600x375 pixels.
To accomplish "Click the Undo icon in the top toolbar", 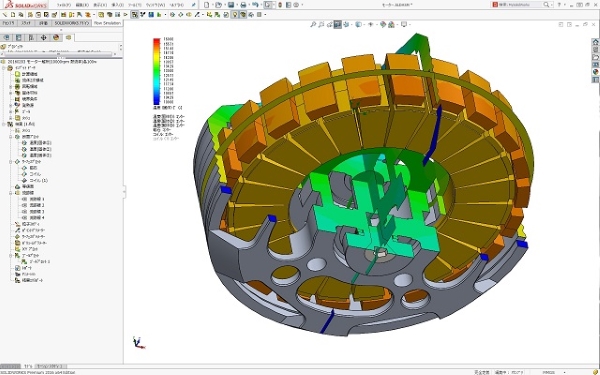I will (255, 5).
